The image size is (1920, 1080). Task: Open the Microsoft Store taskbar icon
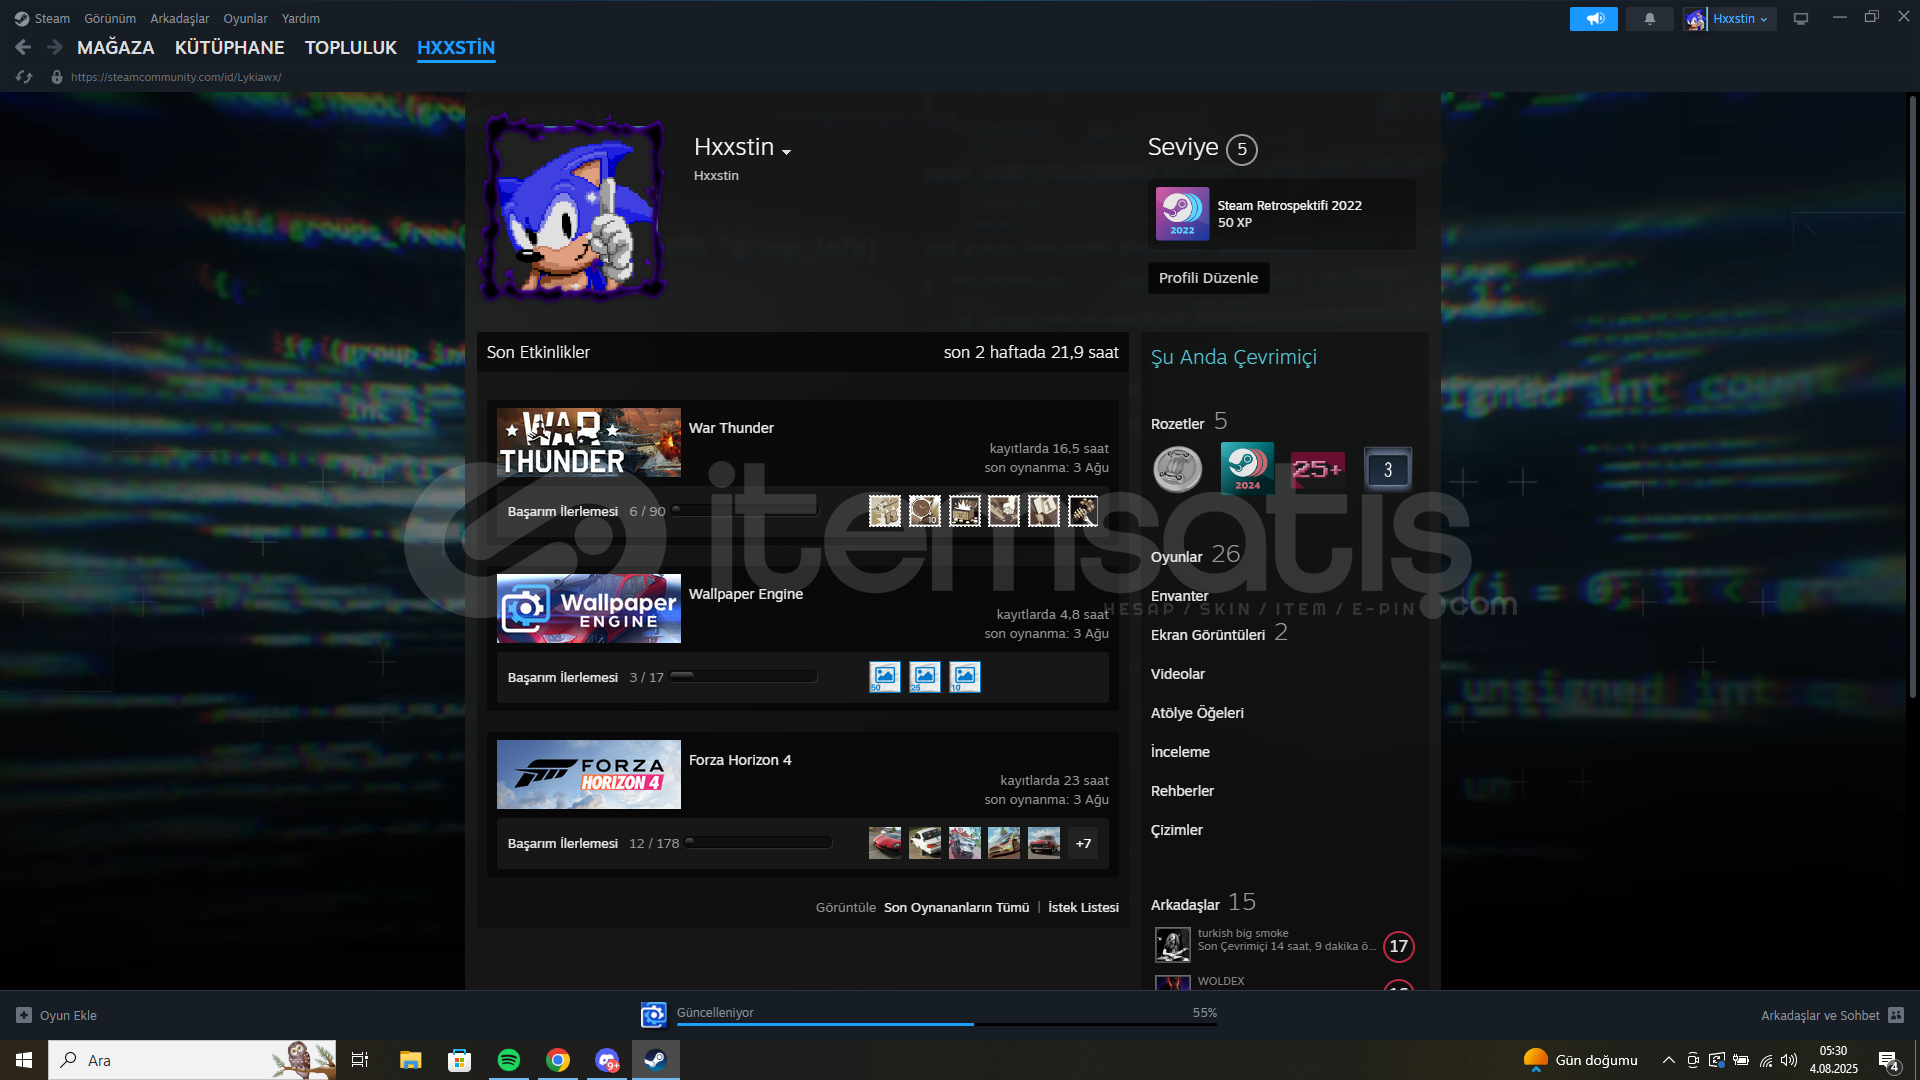459,1060
